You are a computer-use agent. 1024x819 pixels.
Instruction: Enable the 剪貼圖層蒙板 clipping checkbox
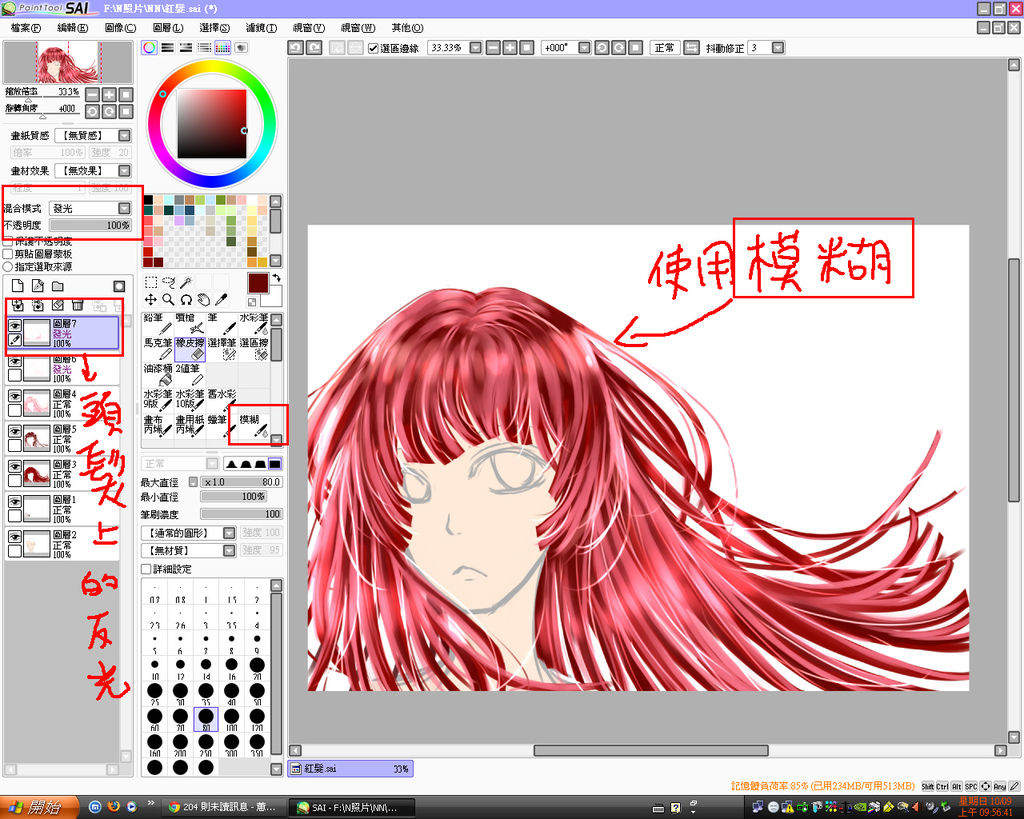[8, 254]
